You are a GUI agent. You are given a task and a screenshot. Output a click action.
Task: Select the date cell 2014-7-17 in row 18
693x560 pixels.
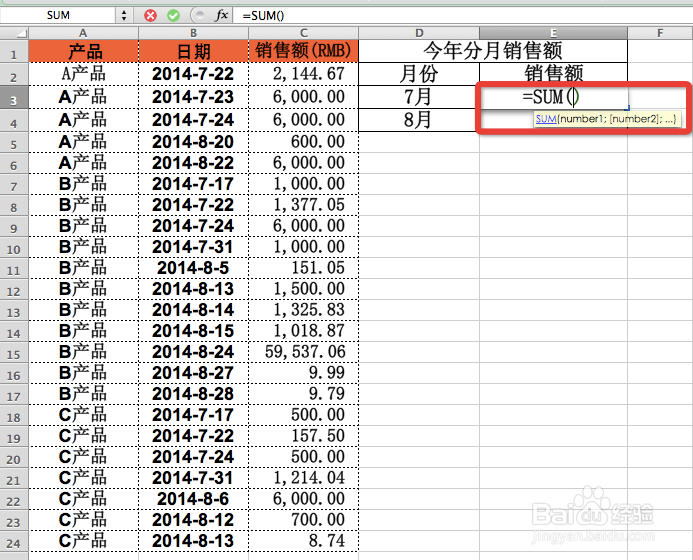point(194,415)
